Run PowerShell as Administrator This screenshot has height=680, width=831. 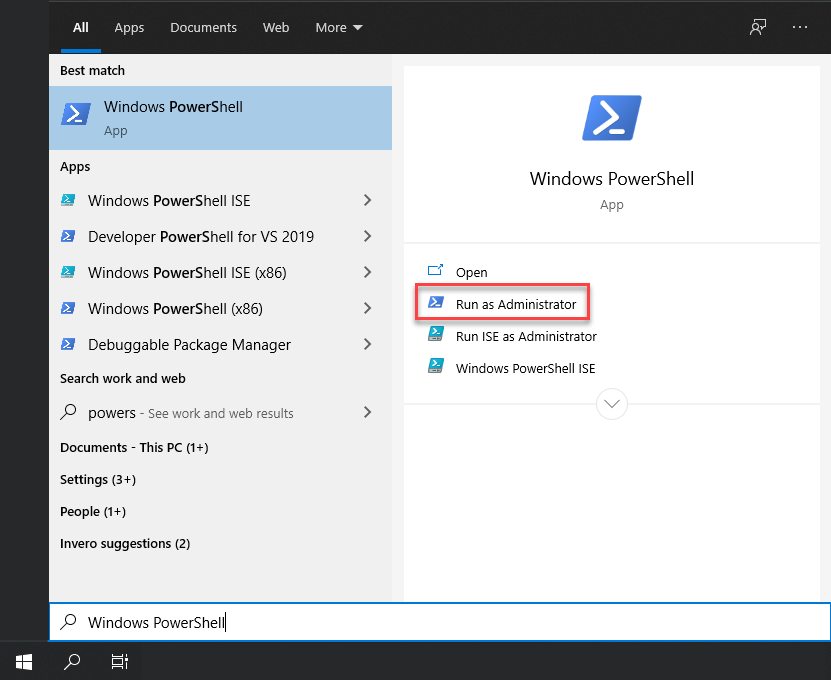coord(502,303)
